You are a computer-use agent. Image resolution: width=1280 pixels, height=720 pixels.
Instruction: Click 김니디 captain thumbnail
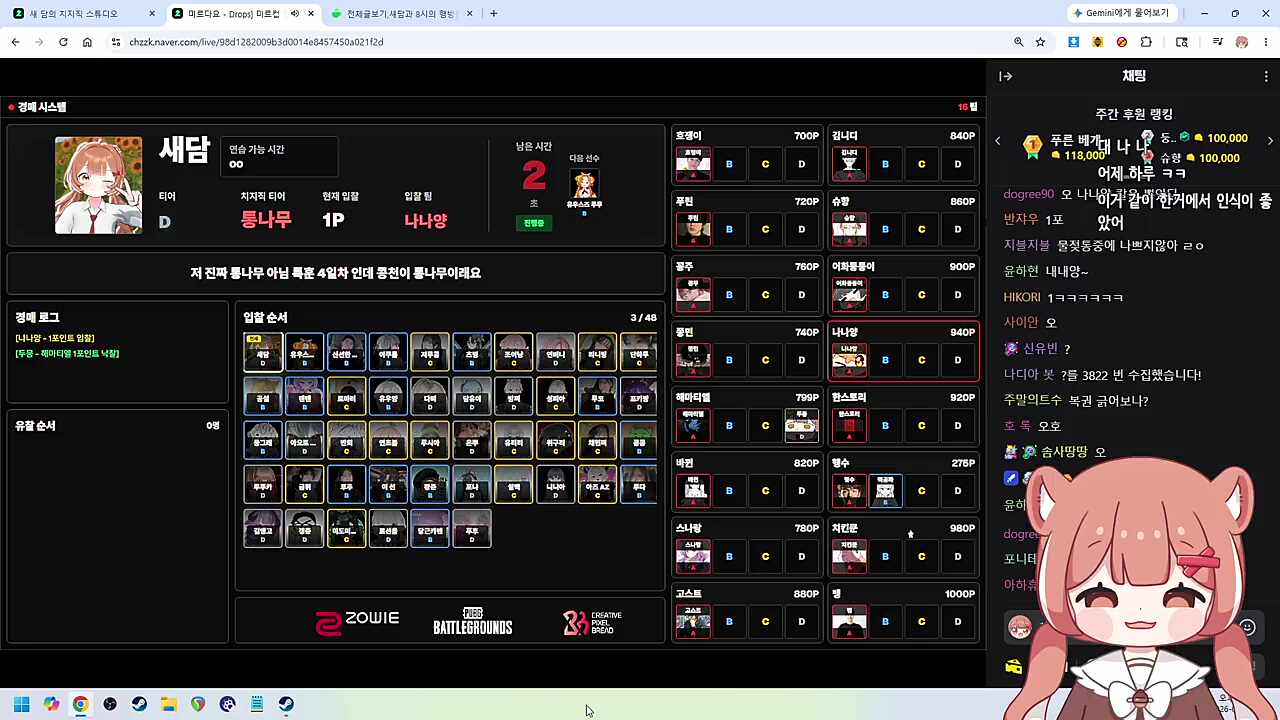pos(849,164)
